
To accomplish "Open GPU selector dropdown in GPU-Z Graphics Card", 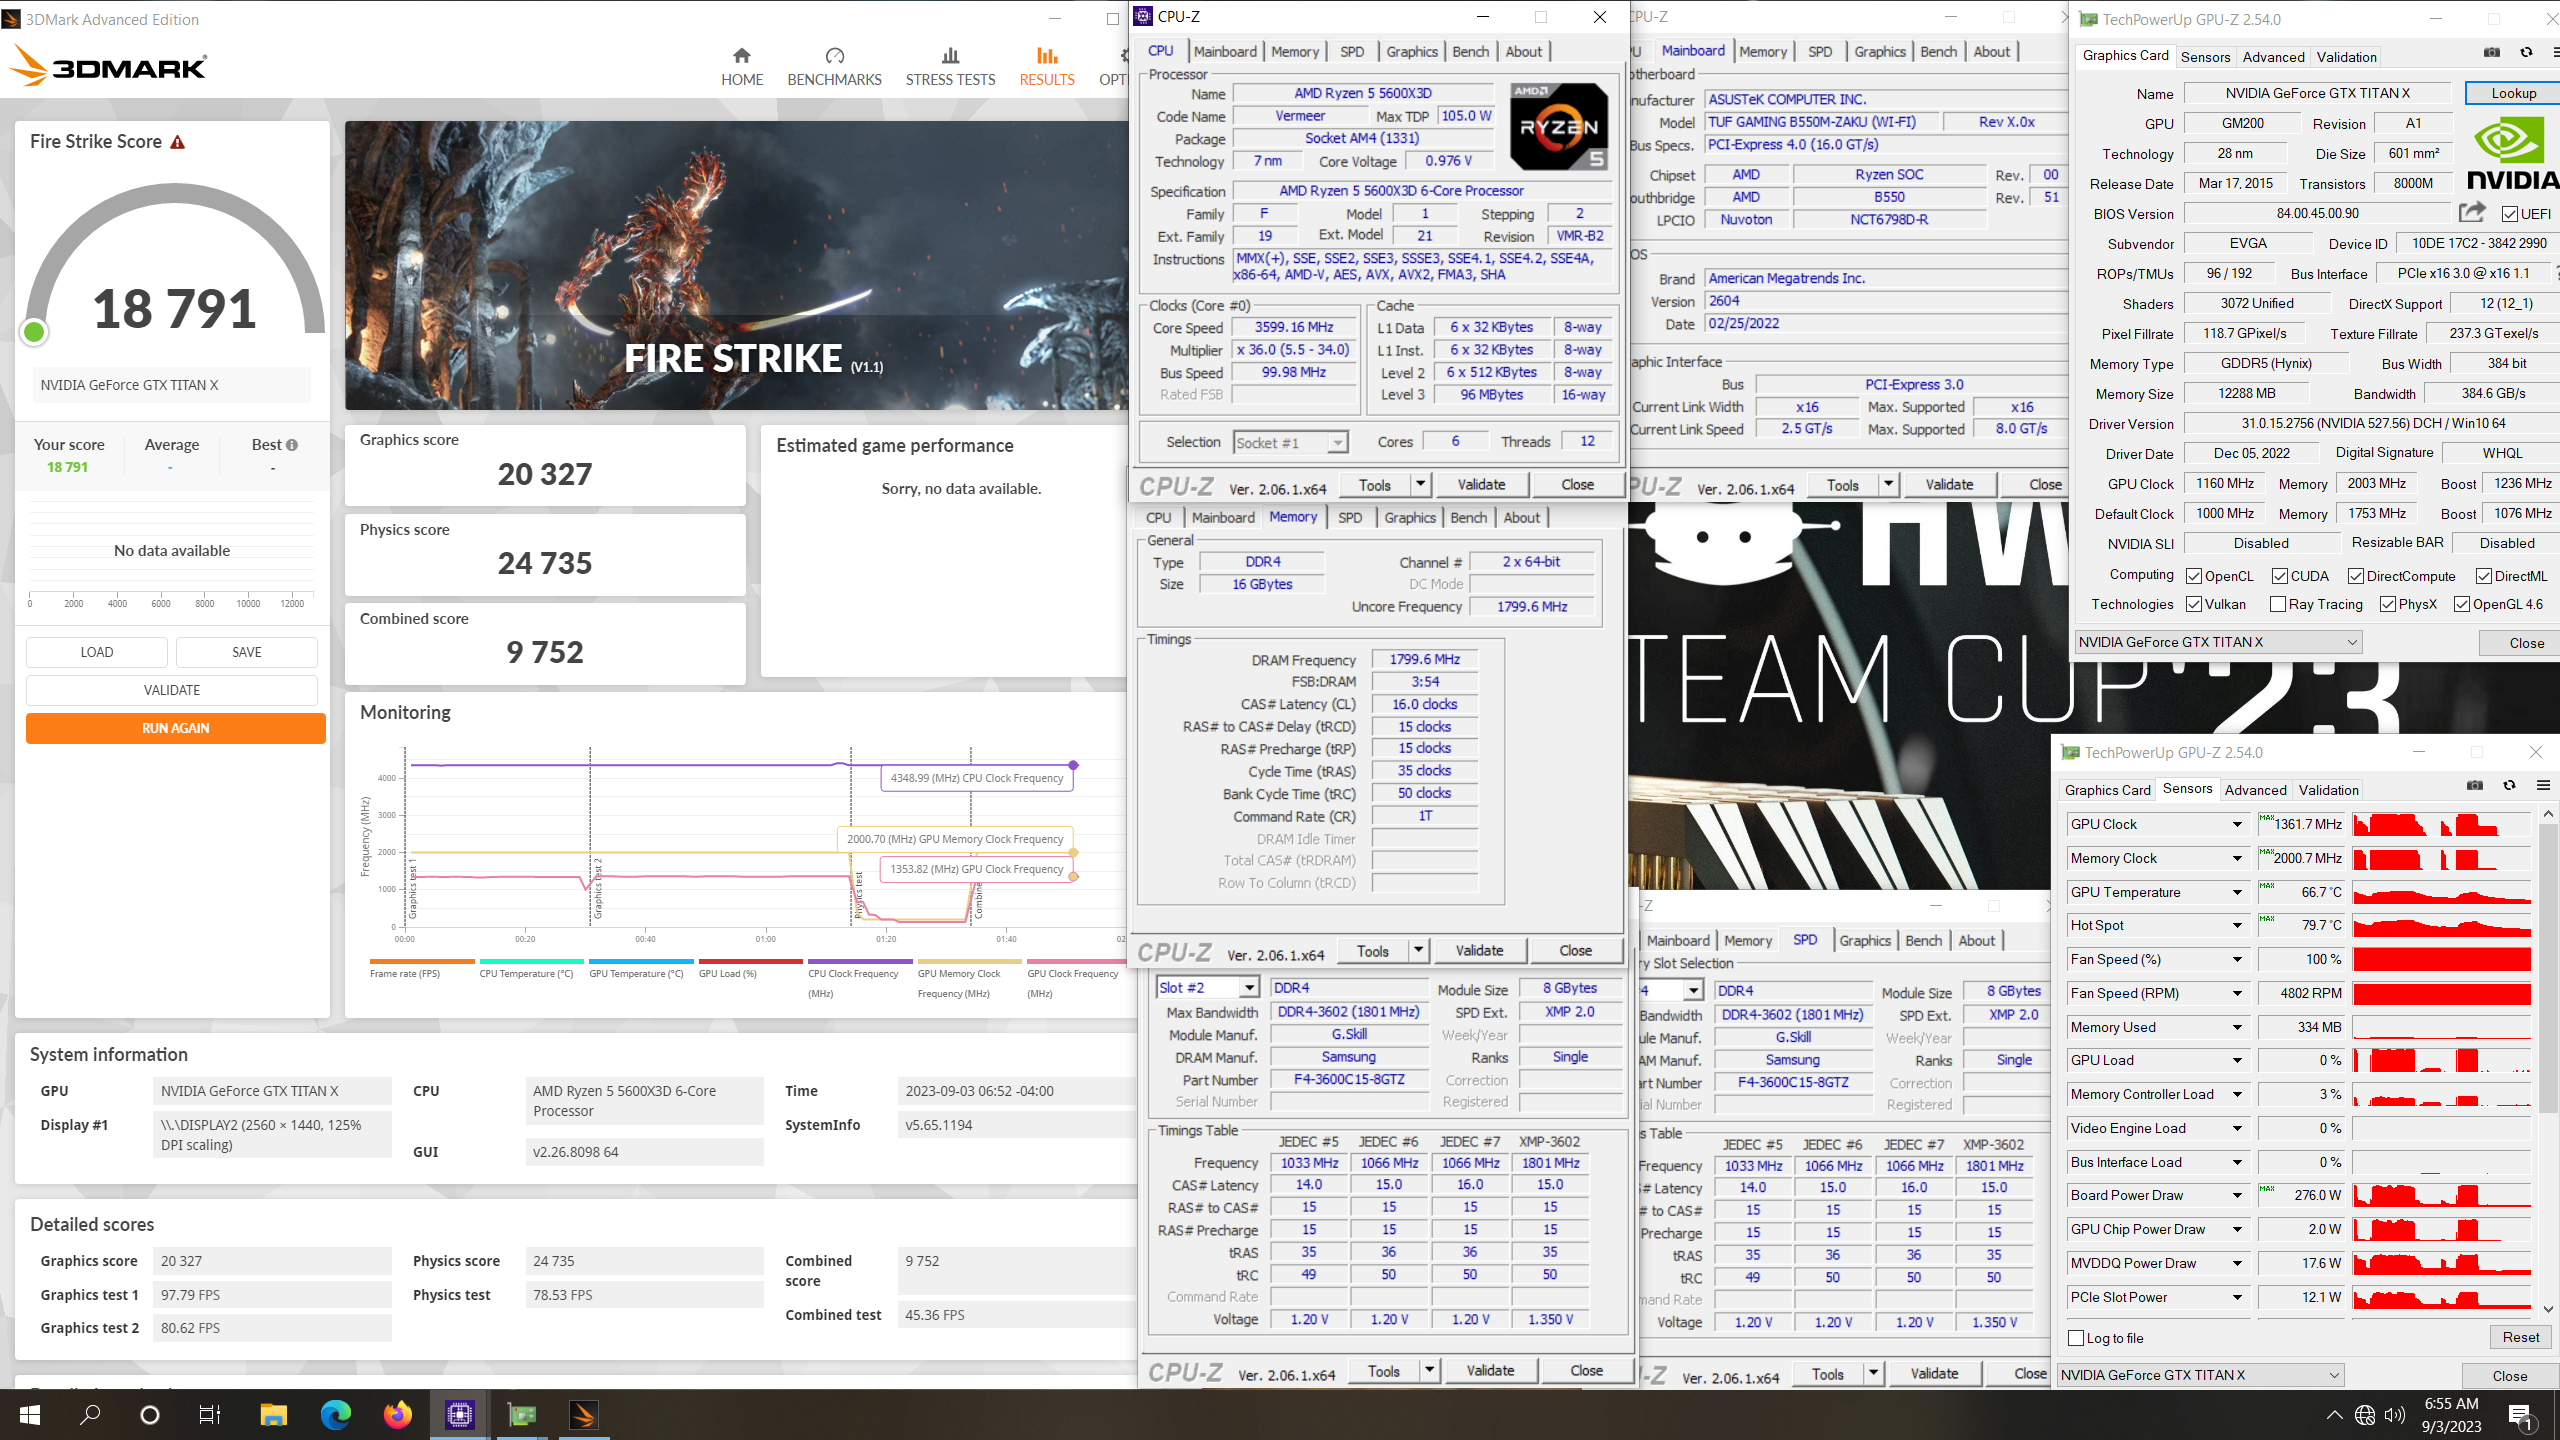I will [2219, 642].
